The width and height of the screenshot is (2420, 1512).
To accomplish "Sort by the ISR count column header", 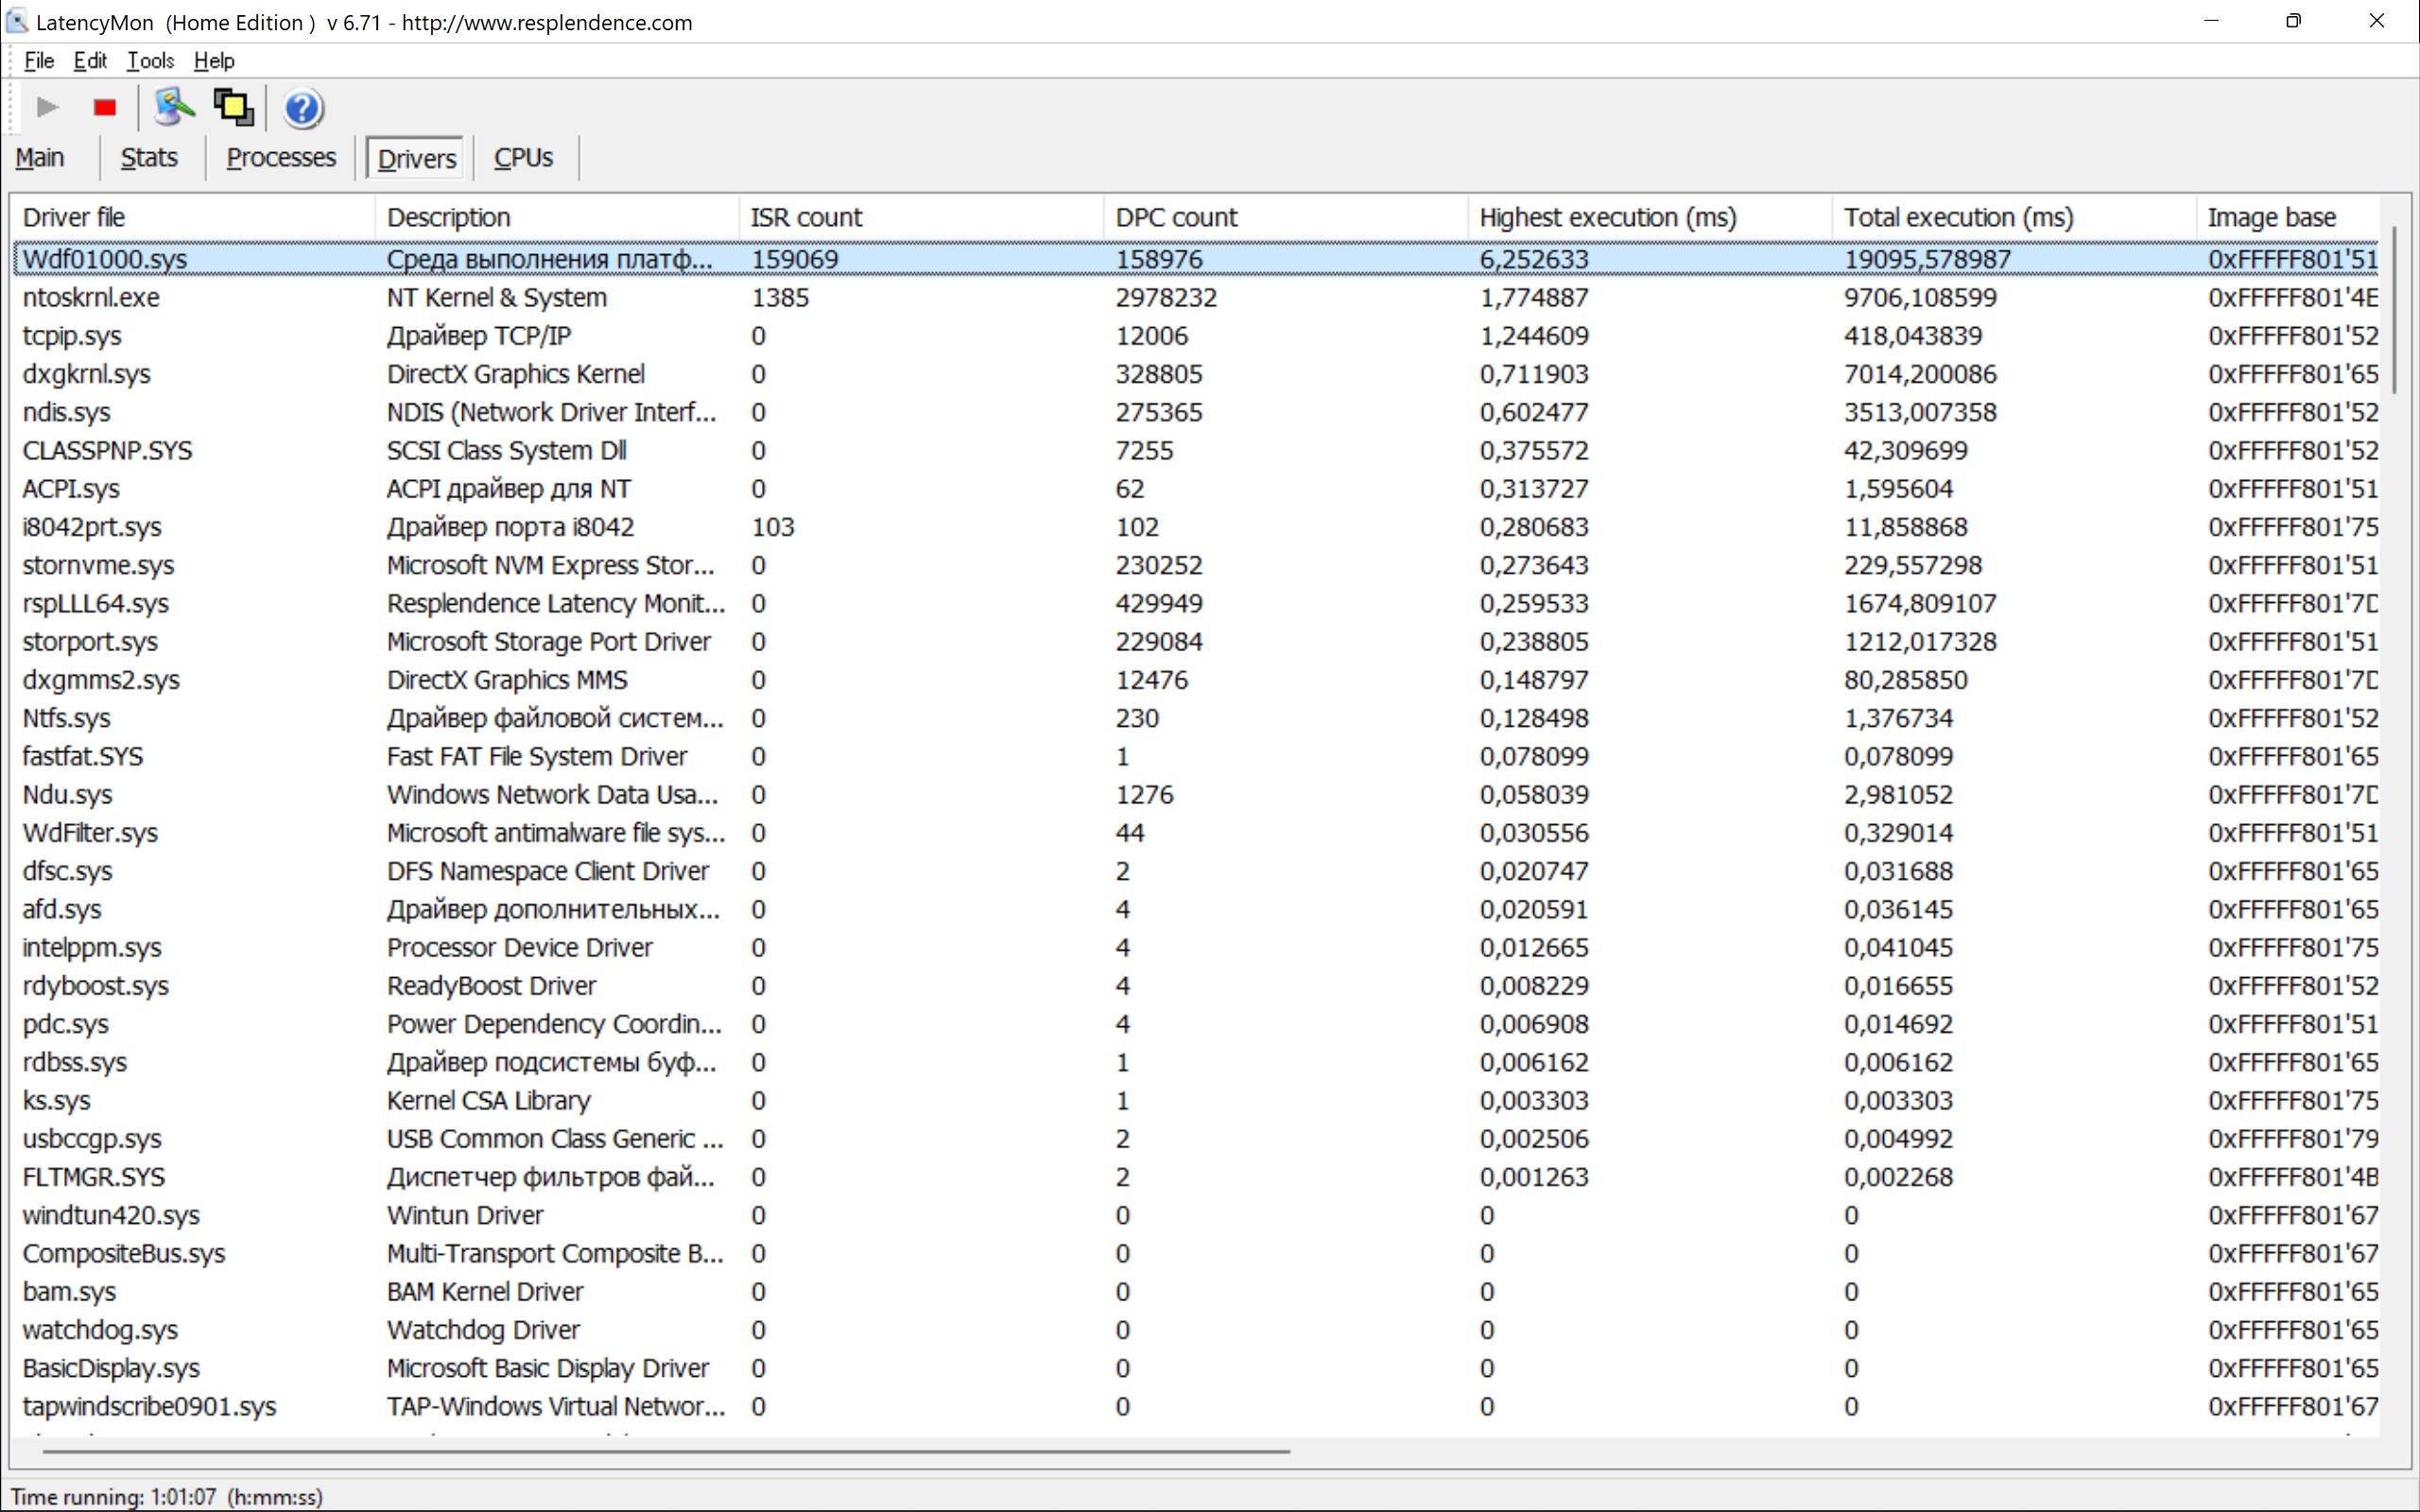I will [x=921, y=217].
